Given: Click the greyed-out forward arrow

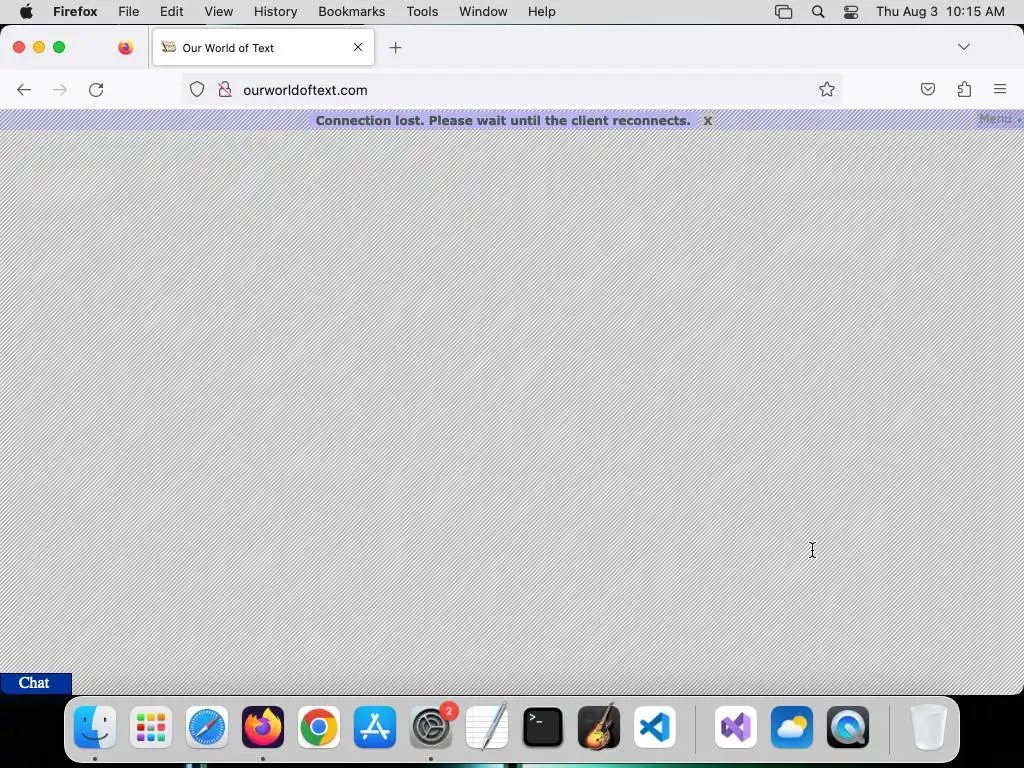Looking at the screenshot, I should [60, 89].
